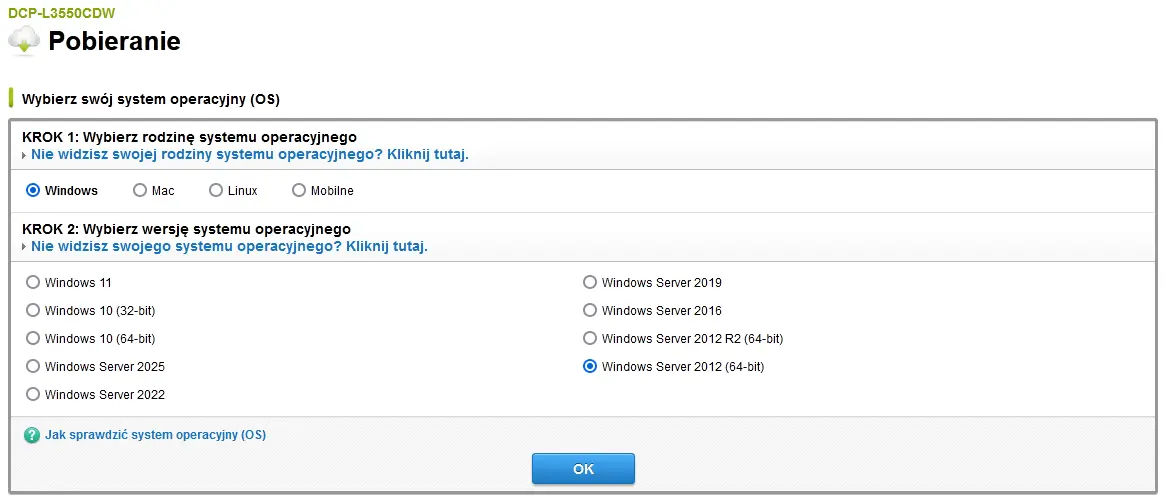Open 'Nie widzisz swojego systemu operacyjnego' link
The height and width of the screenshot is (502, 1166).
click(x=229, y=246)
